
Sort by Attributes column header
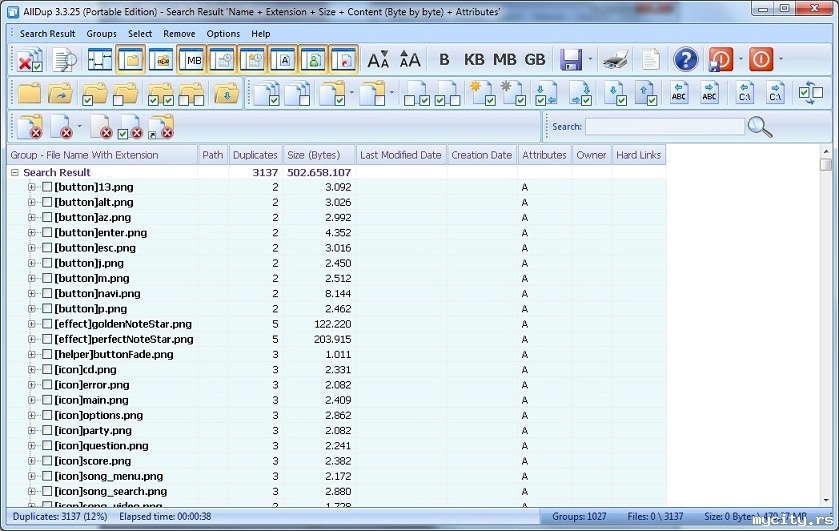[544, 155]
